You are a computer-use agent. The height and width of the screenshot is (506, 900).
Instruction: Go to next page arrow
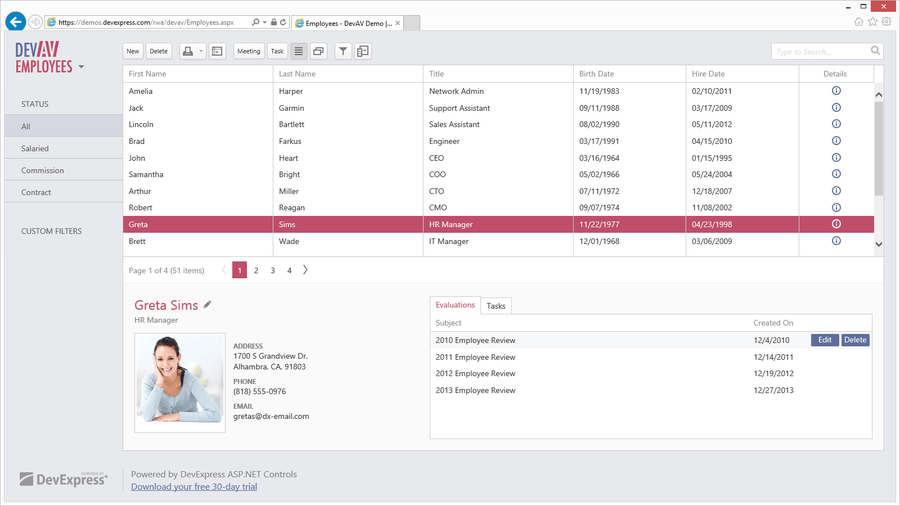(x=305, y=270)
